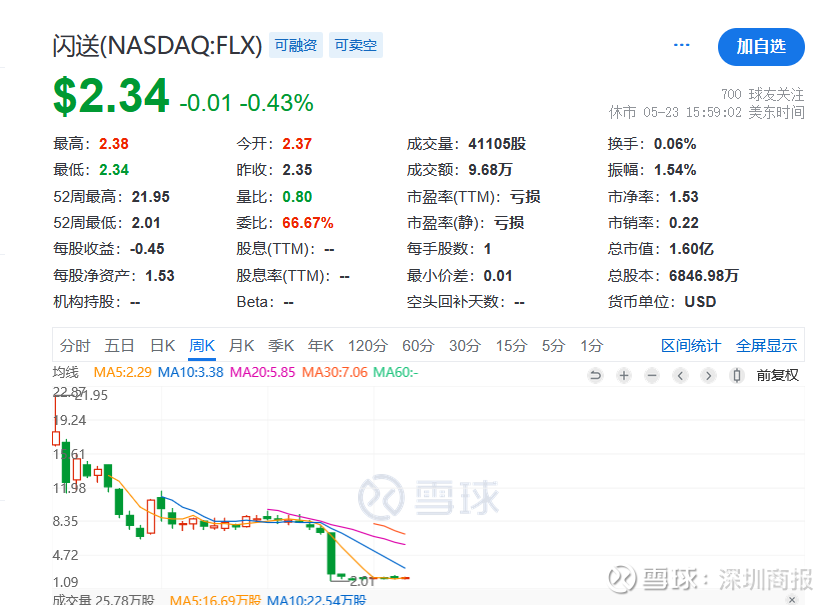Switch to 分时 tab
Image resolution: width=838 pixels, height=605 pixels.
(x=75, y=346)
